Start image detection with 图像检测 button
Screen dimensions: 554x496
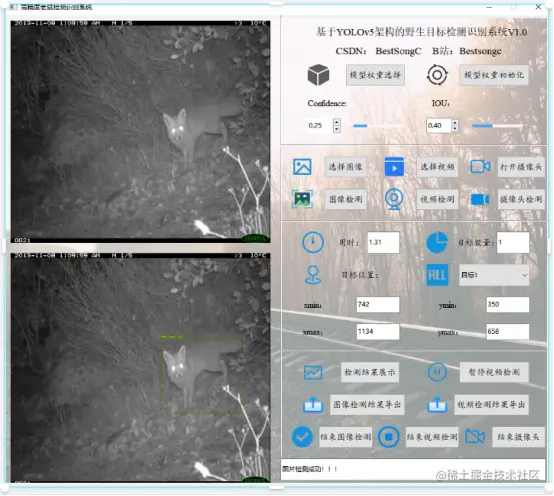point(346,199)
